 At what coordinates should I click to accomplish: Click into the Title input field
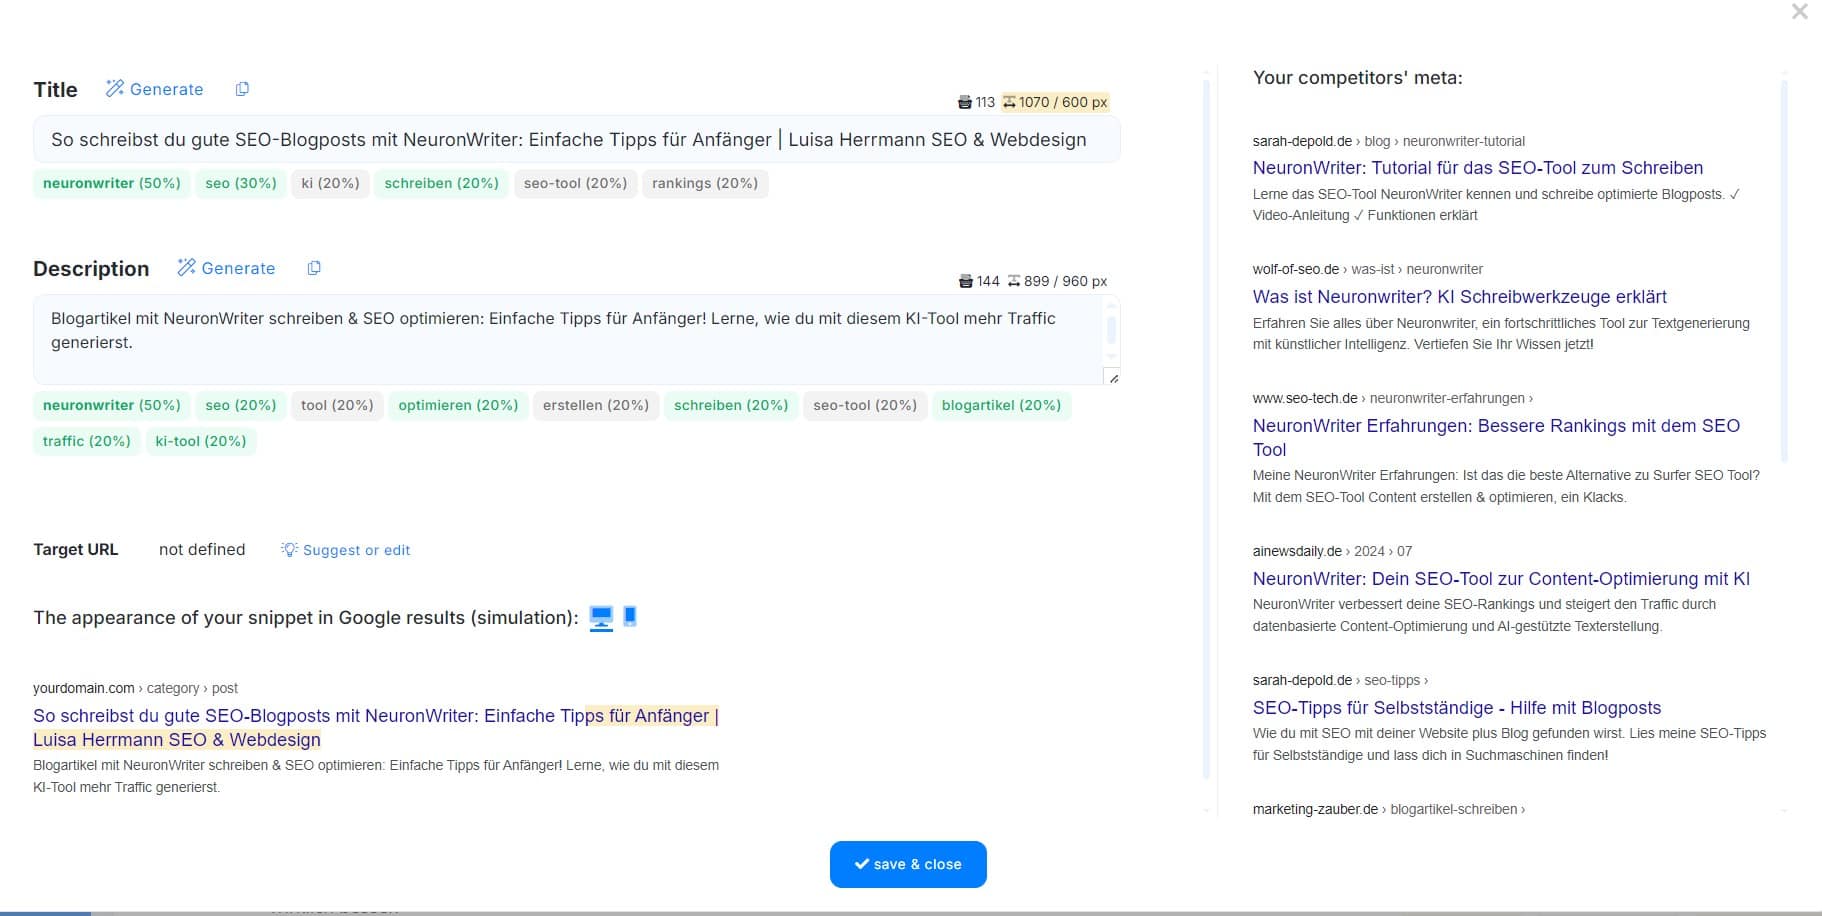576,140
